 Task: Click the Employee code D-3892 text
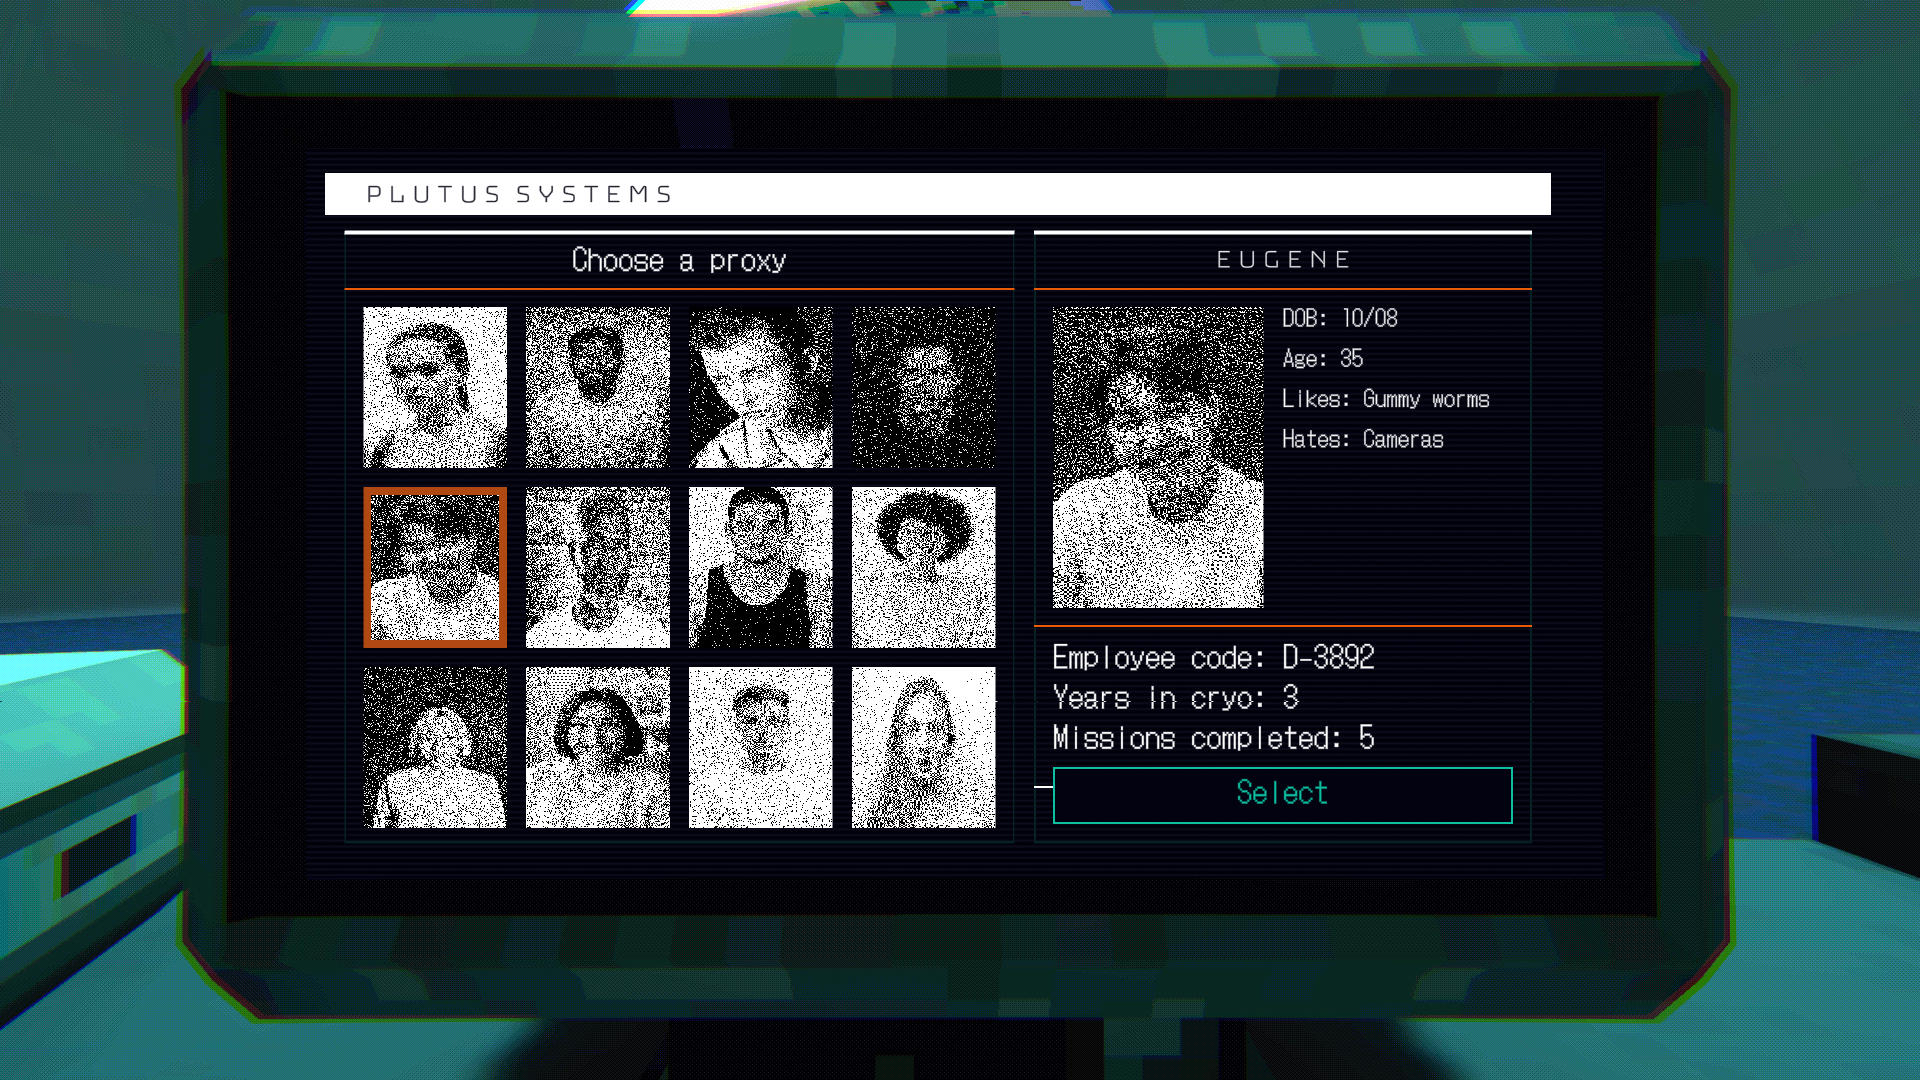(x=1213, y=657)
